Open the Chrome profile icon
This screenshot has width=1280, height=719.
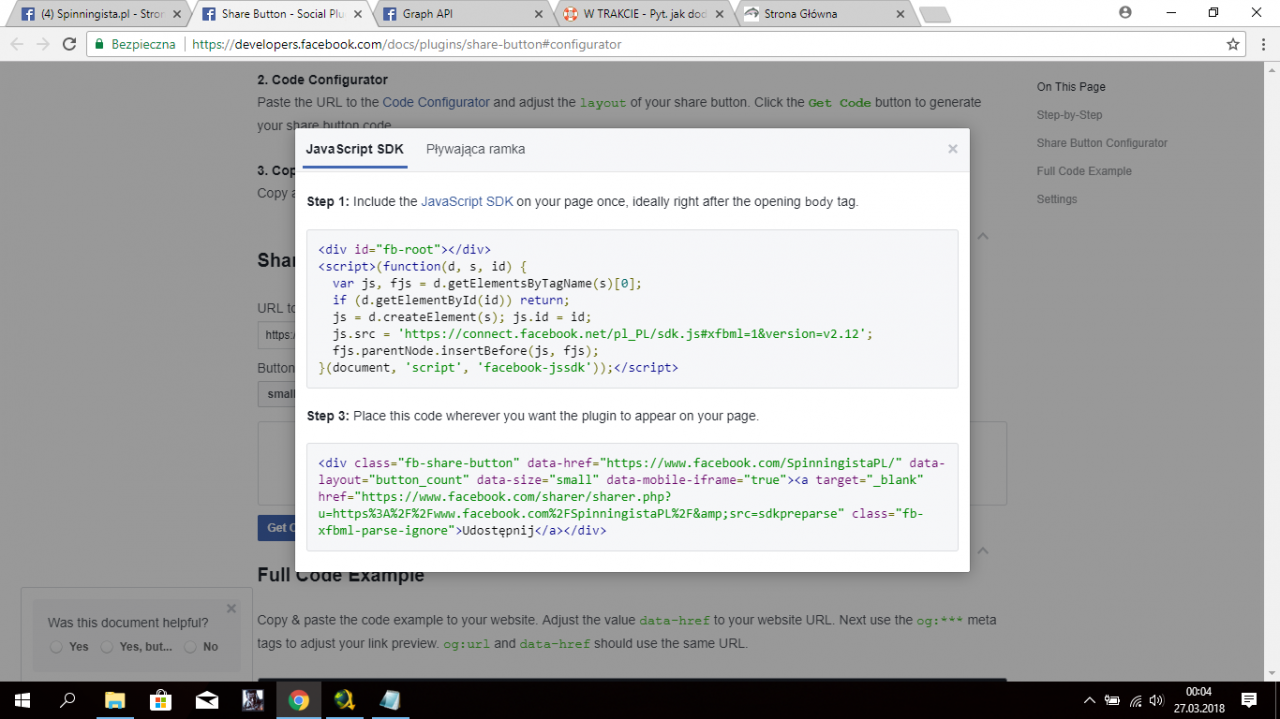click(x=1125, y=13)
